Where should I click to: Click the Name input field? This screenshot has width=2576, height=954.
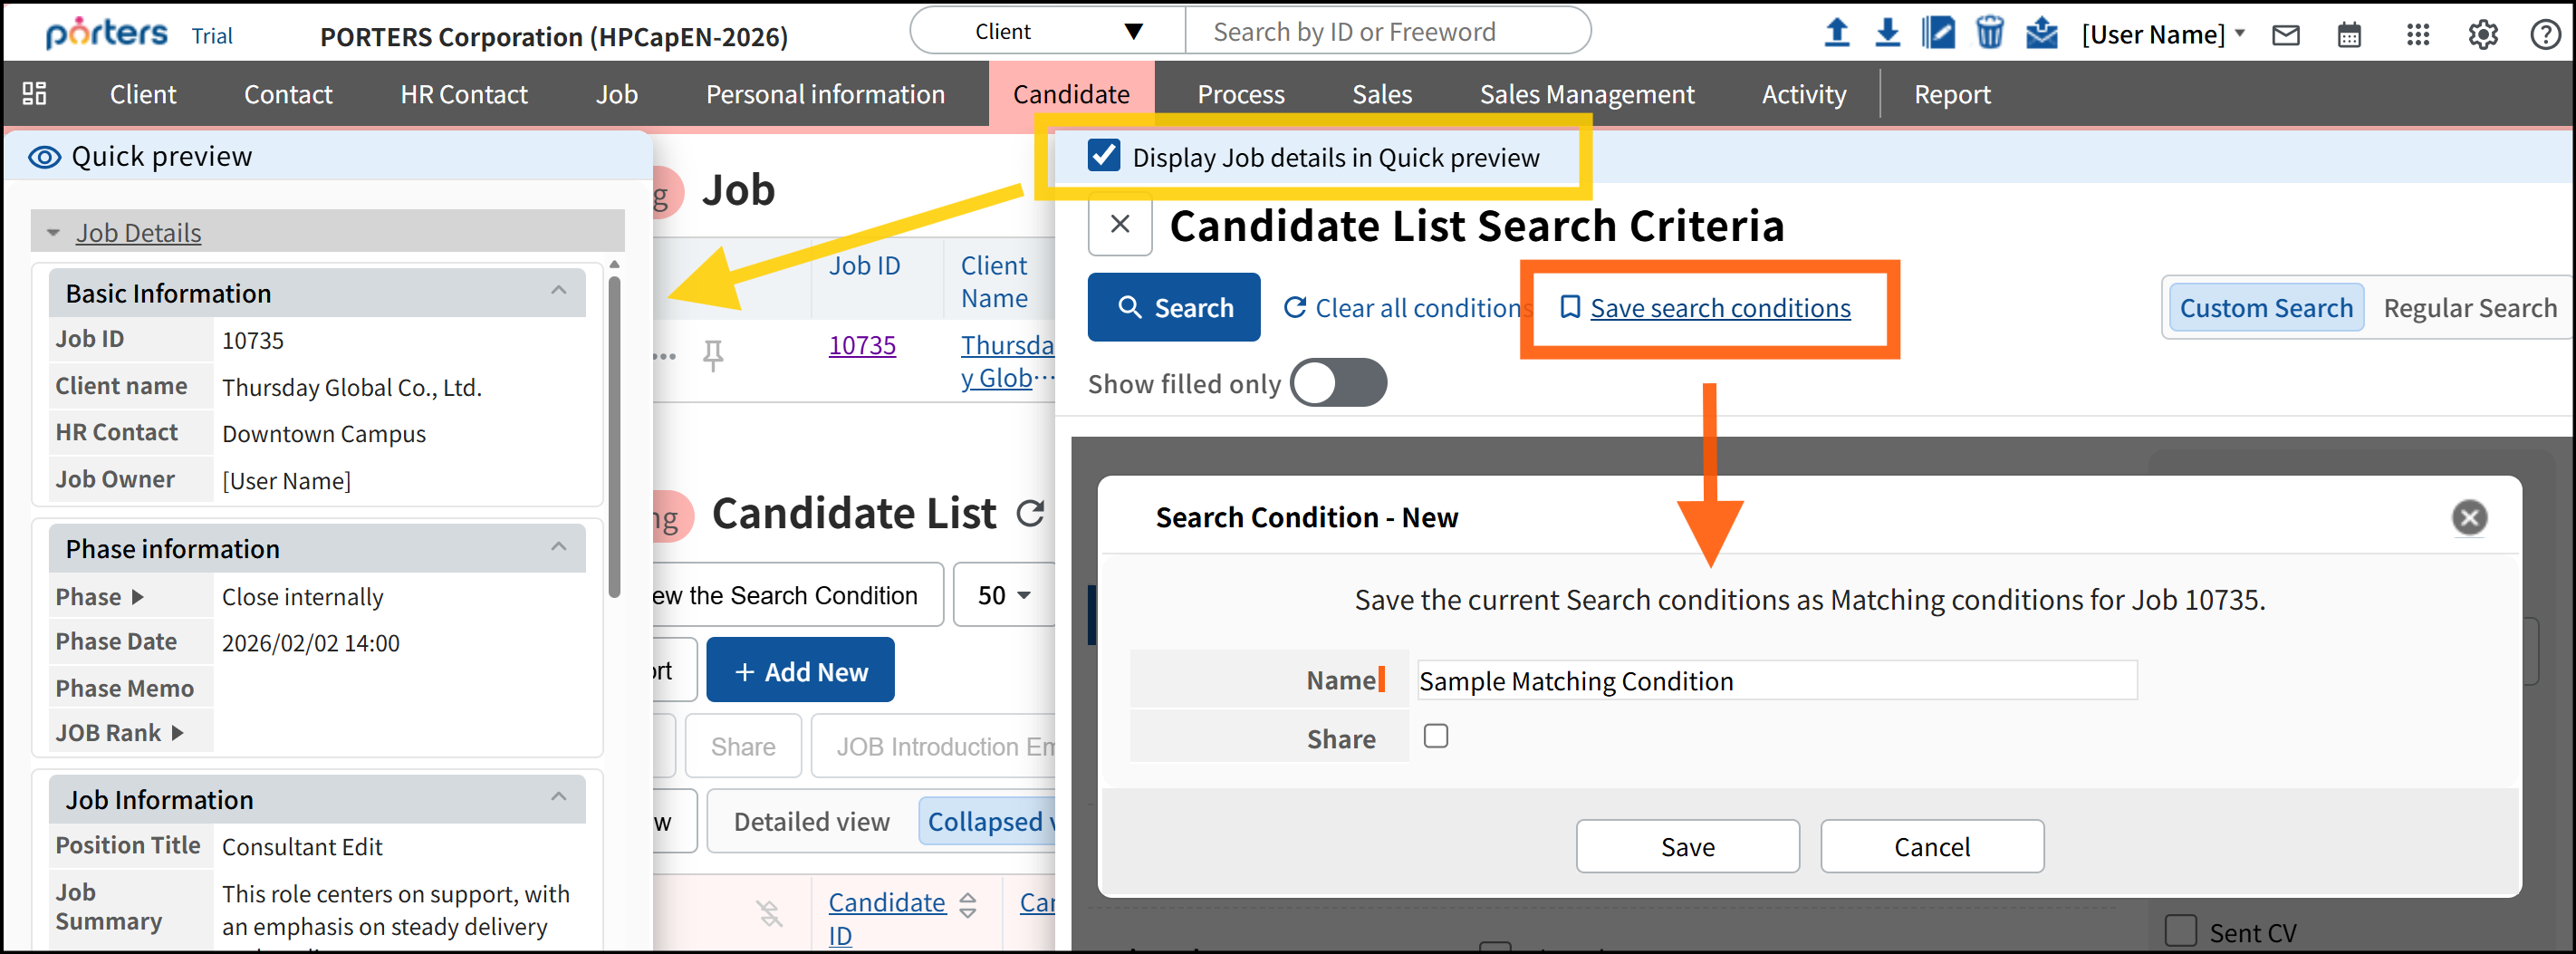tap(1776, 681)
